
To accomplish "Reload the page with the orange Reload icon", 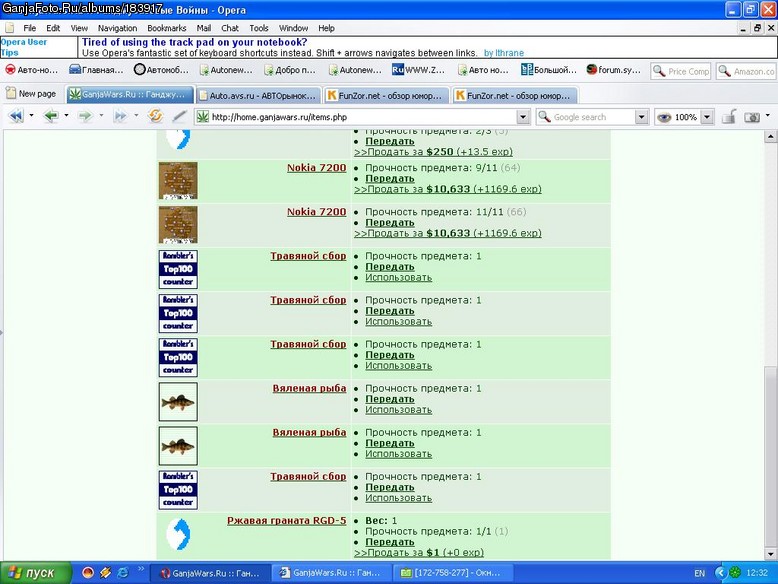I will 155,116.
